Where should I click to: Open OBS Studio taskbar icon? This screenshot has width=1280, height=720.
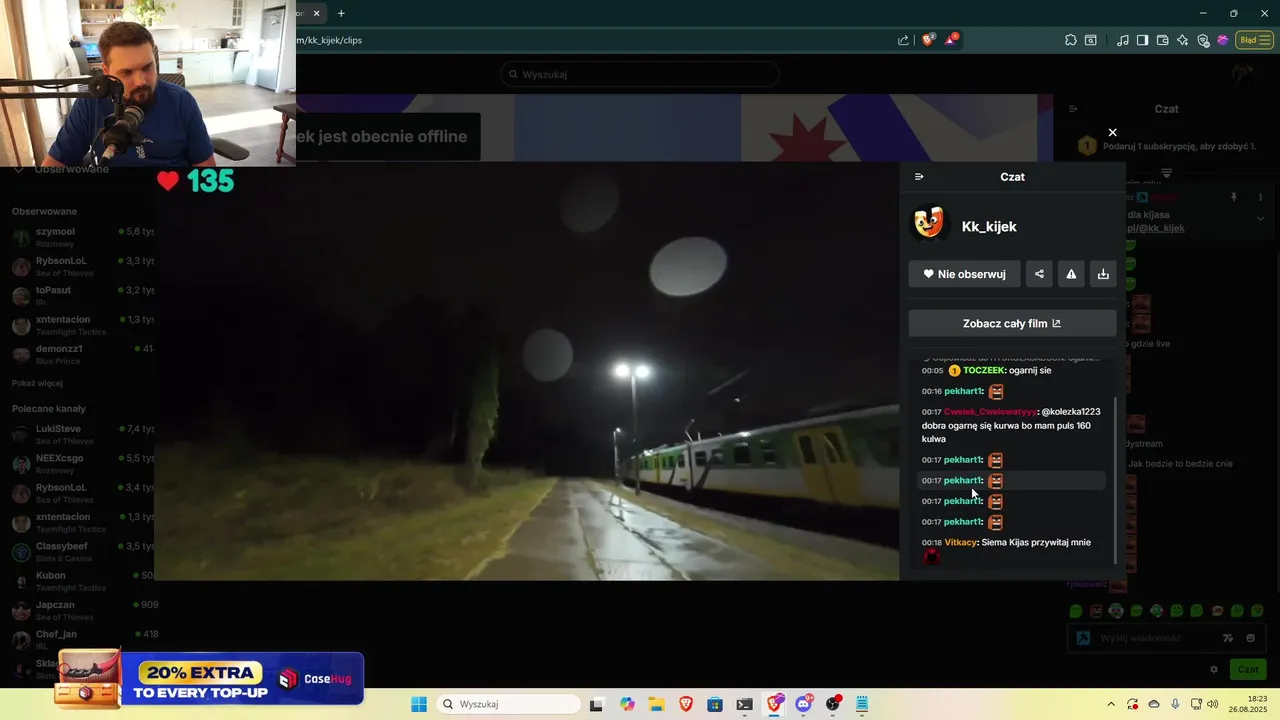tap(833, 704)
